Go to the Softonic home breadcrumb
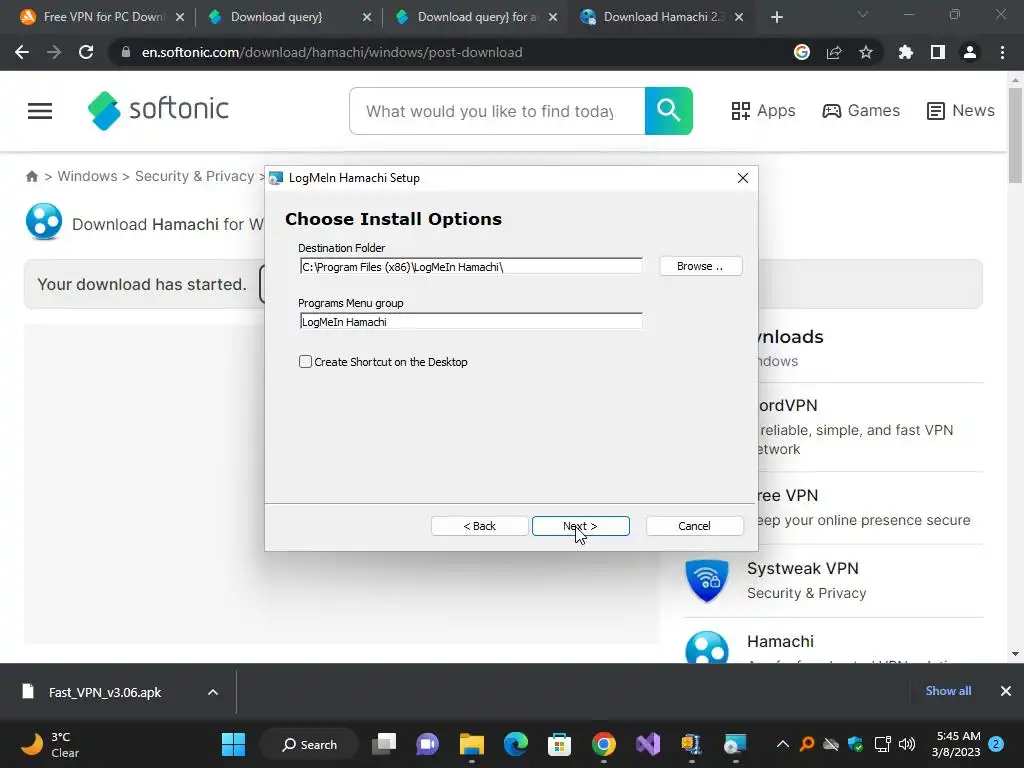Image resolution: width=1024 pixels, height=768 pixels. point(31,176)
